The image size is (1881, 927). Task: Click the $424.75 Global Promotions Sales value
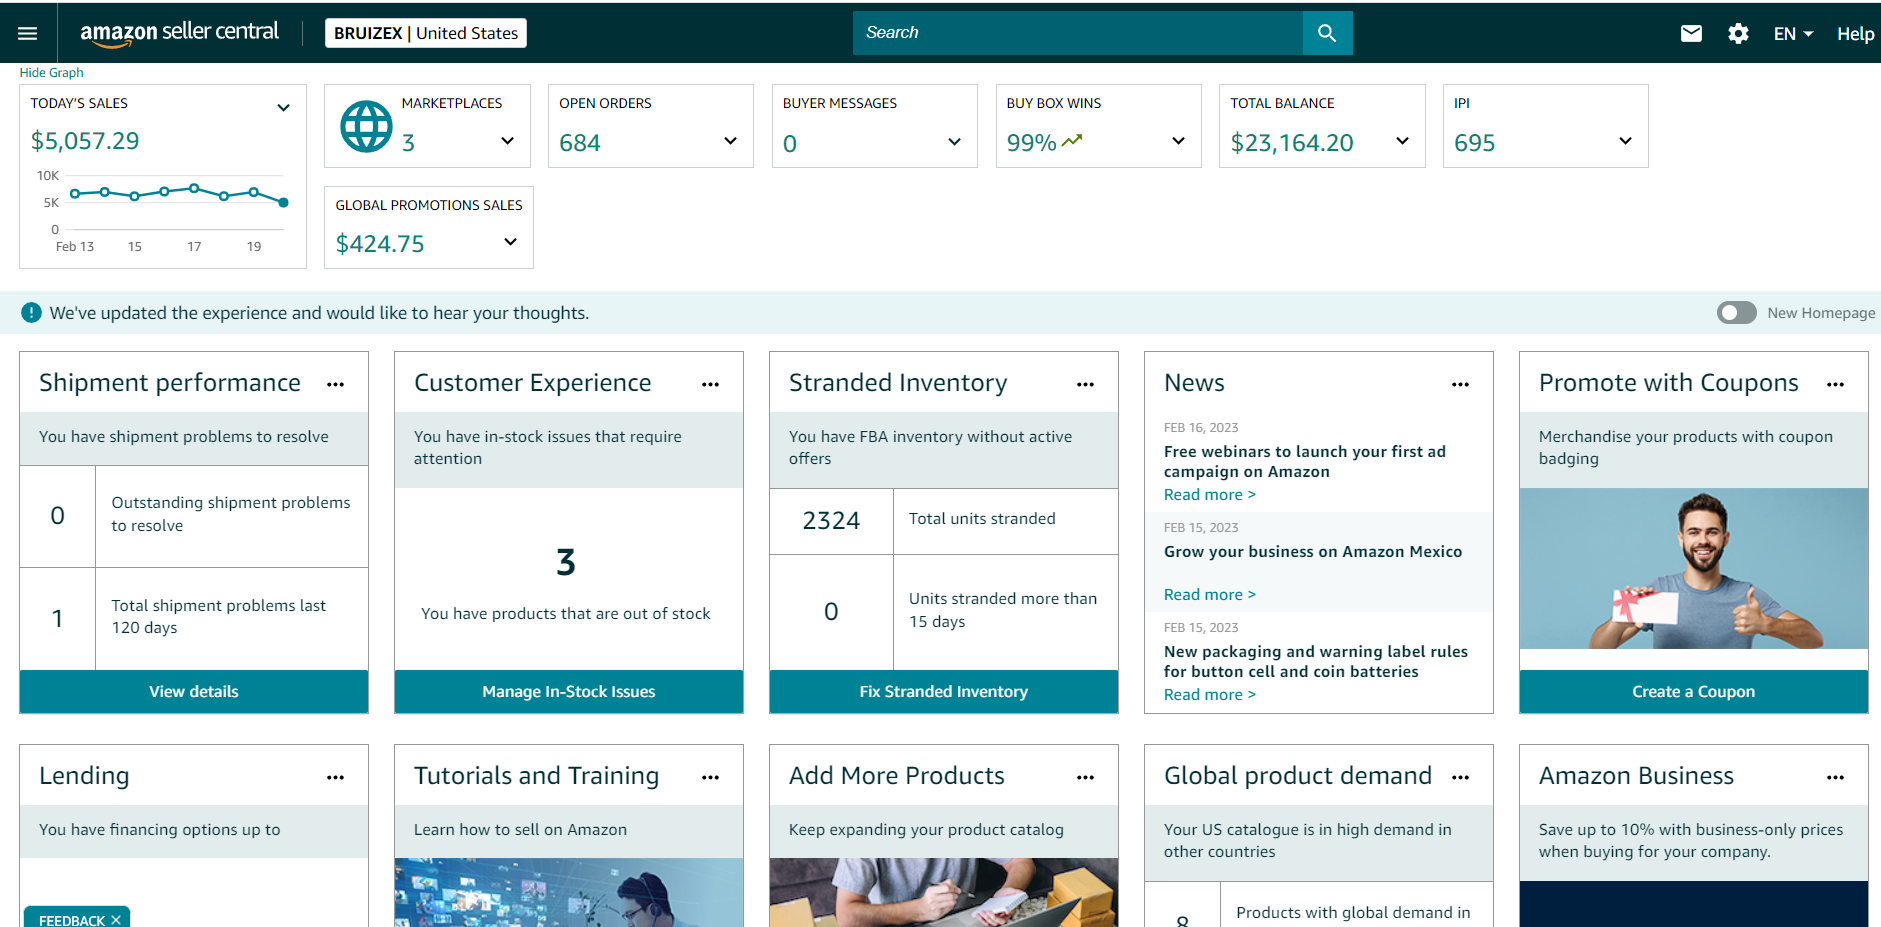tap(380, 244)
